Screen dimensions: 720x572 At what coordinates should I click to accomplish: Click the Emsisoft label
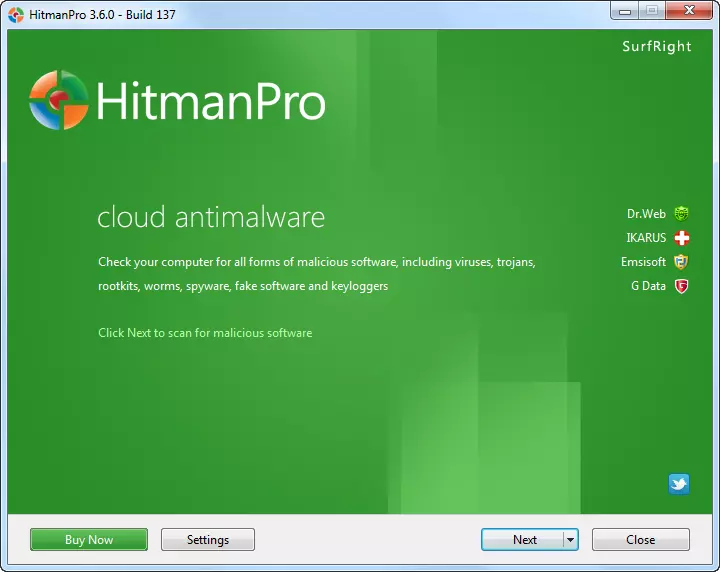(643, 262)
